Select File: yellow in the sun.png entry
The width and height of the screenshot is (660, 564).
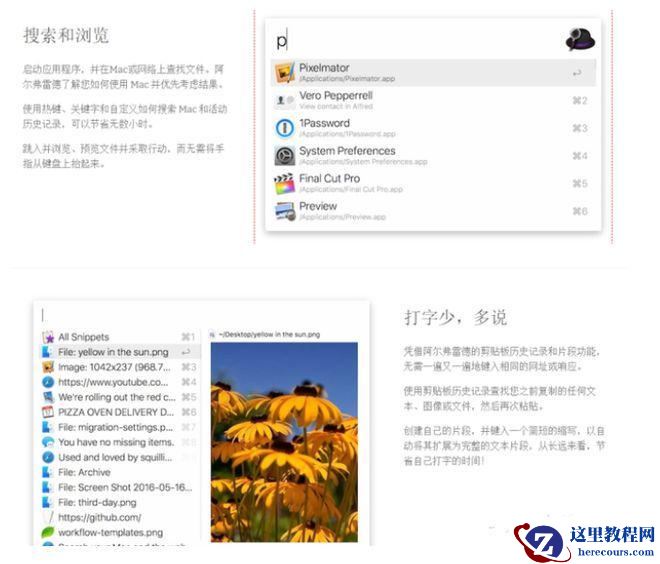(120, 352)
